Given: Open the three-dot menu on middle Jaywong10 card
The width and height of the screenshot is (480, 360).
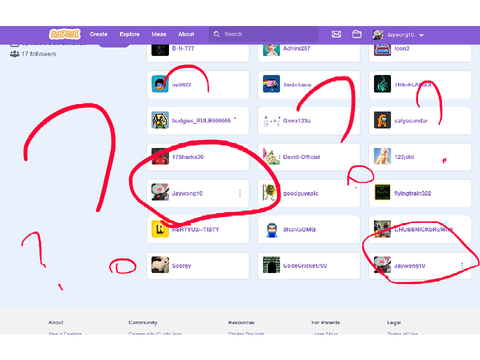Looking at the screenshot, I should 240,193.
